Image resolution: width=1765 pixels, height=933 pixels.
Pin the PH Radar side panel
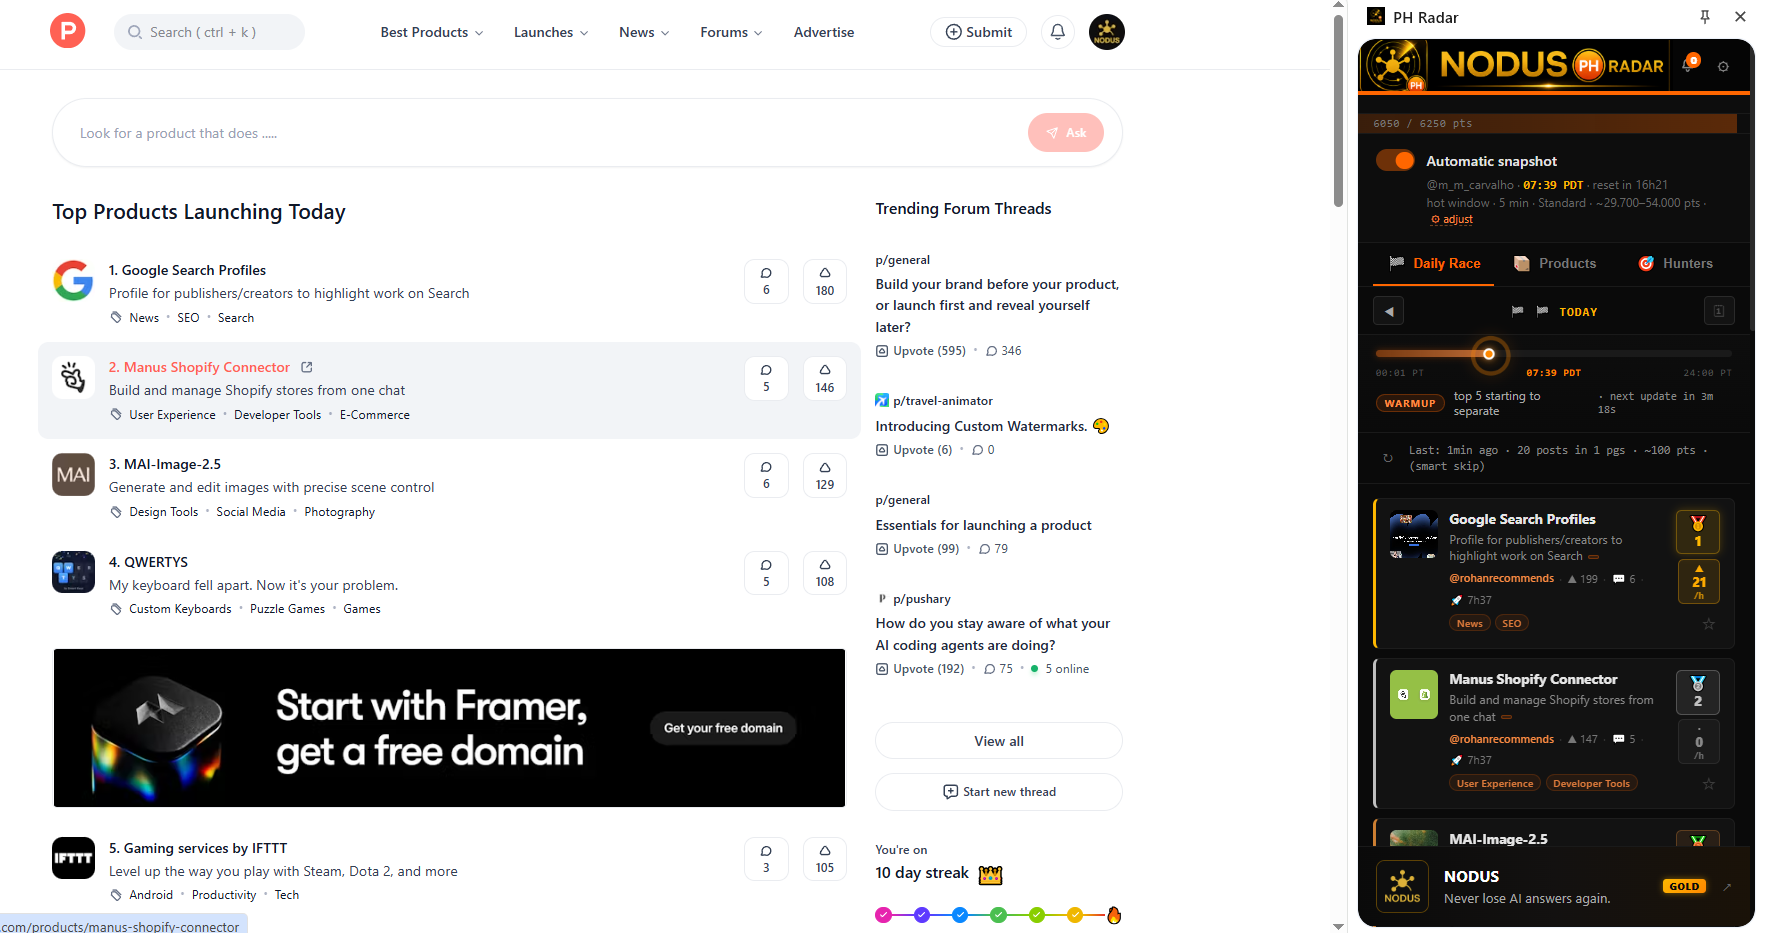click(1705, 17)
